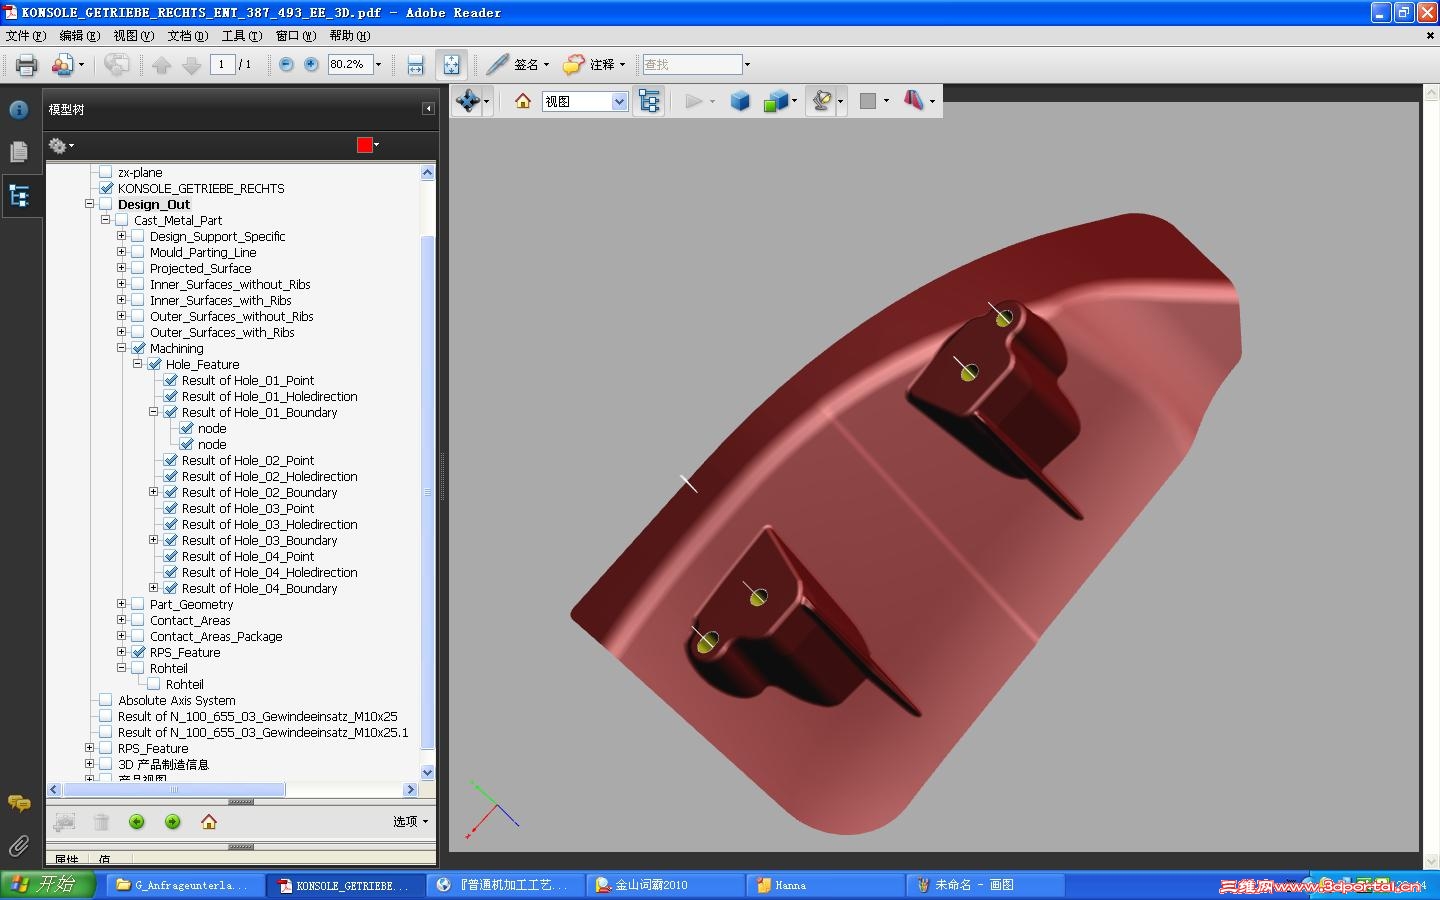Open the Pages side panel icon

(x=19, y=152)
